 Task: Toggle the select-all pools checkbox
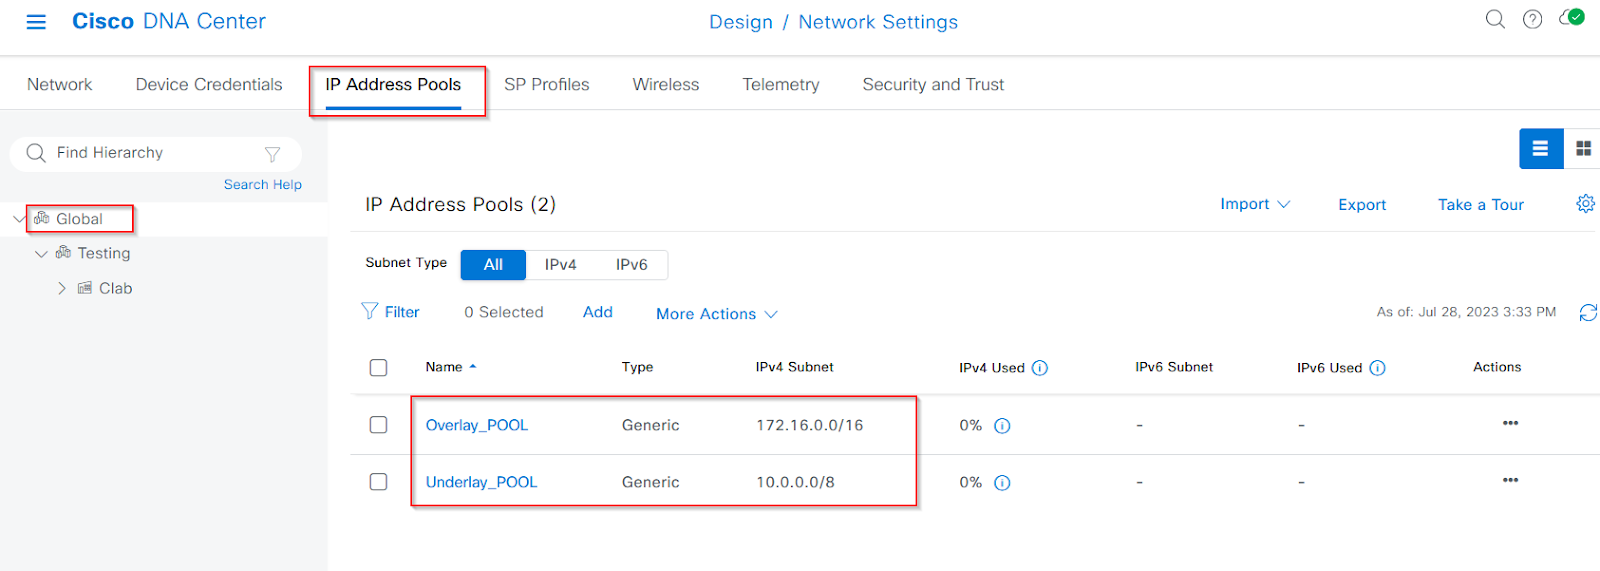pyautogui.click(x=378, y=368)
